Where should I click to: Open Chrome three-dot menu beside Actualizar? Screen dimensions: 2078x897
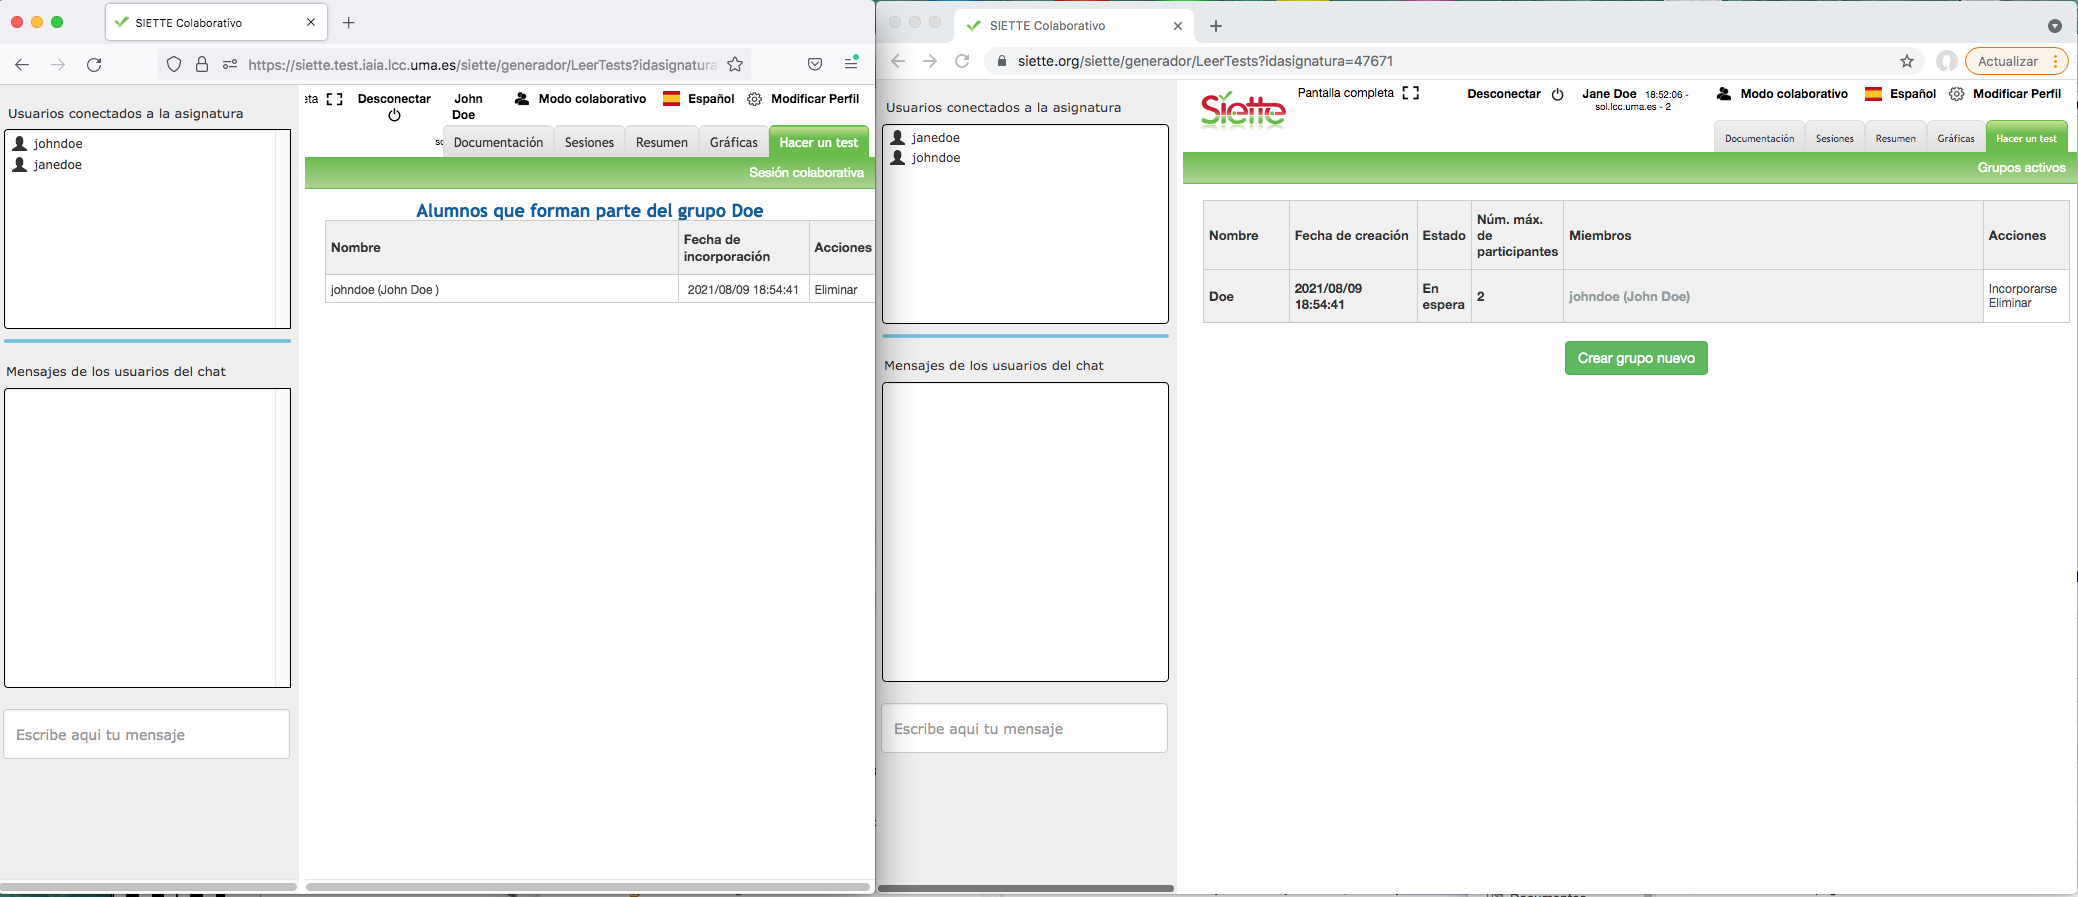click(2055, 61)
